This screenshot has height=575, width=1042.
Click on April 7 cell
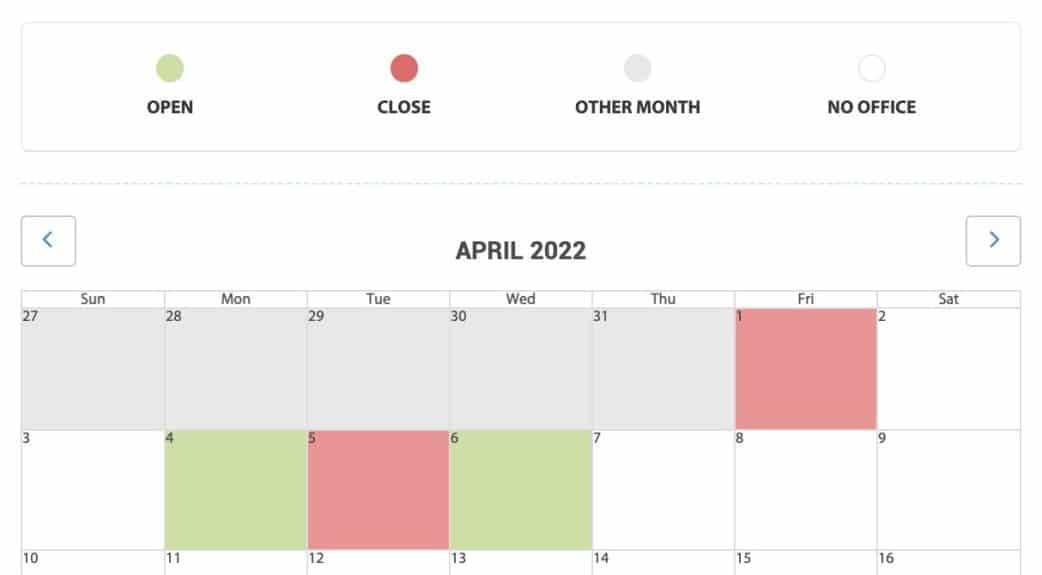663,490
